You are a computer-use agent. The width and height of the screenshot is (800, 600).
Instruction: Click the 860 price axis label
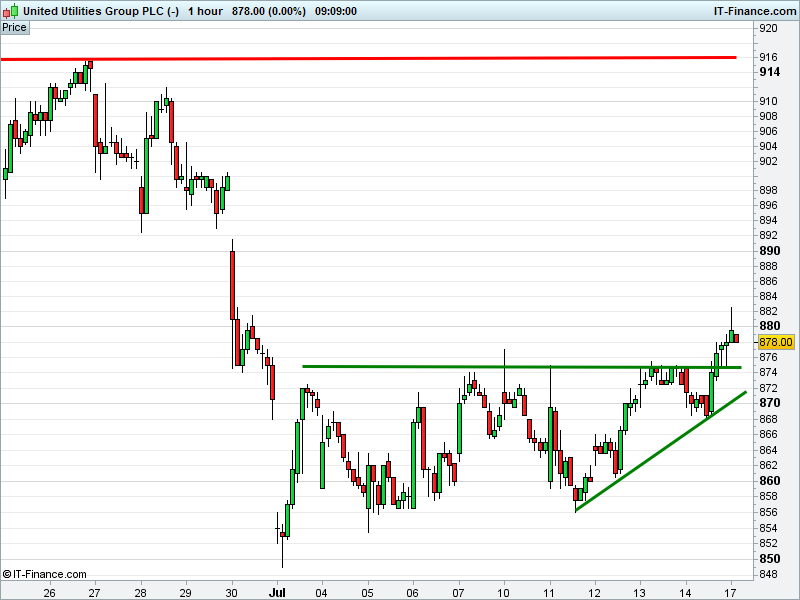769,481
